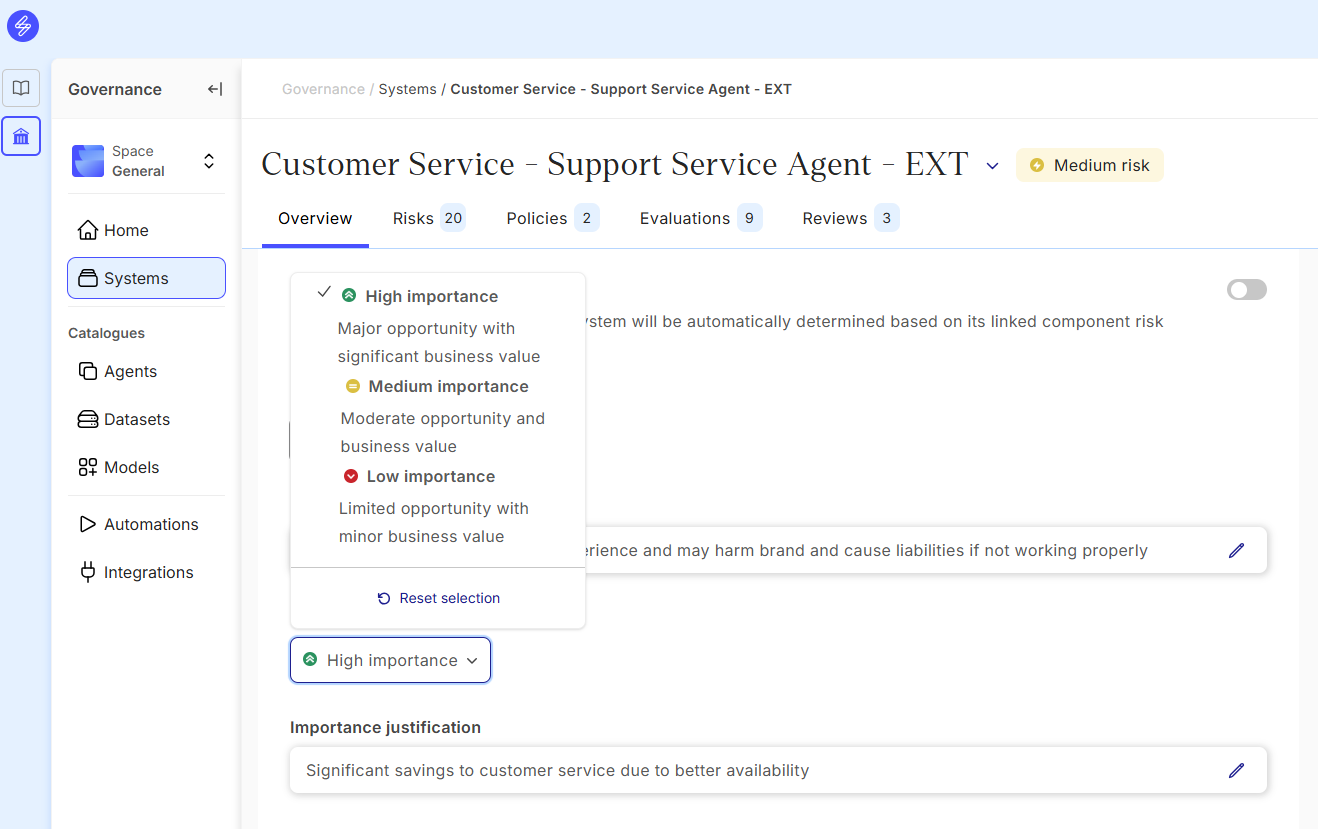Open the Evaluations tab
Image resolution: width=1318 pixels, height=829 pixels.
pos(699,218)
